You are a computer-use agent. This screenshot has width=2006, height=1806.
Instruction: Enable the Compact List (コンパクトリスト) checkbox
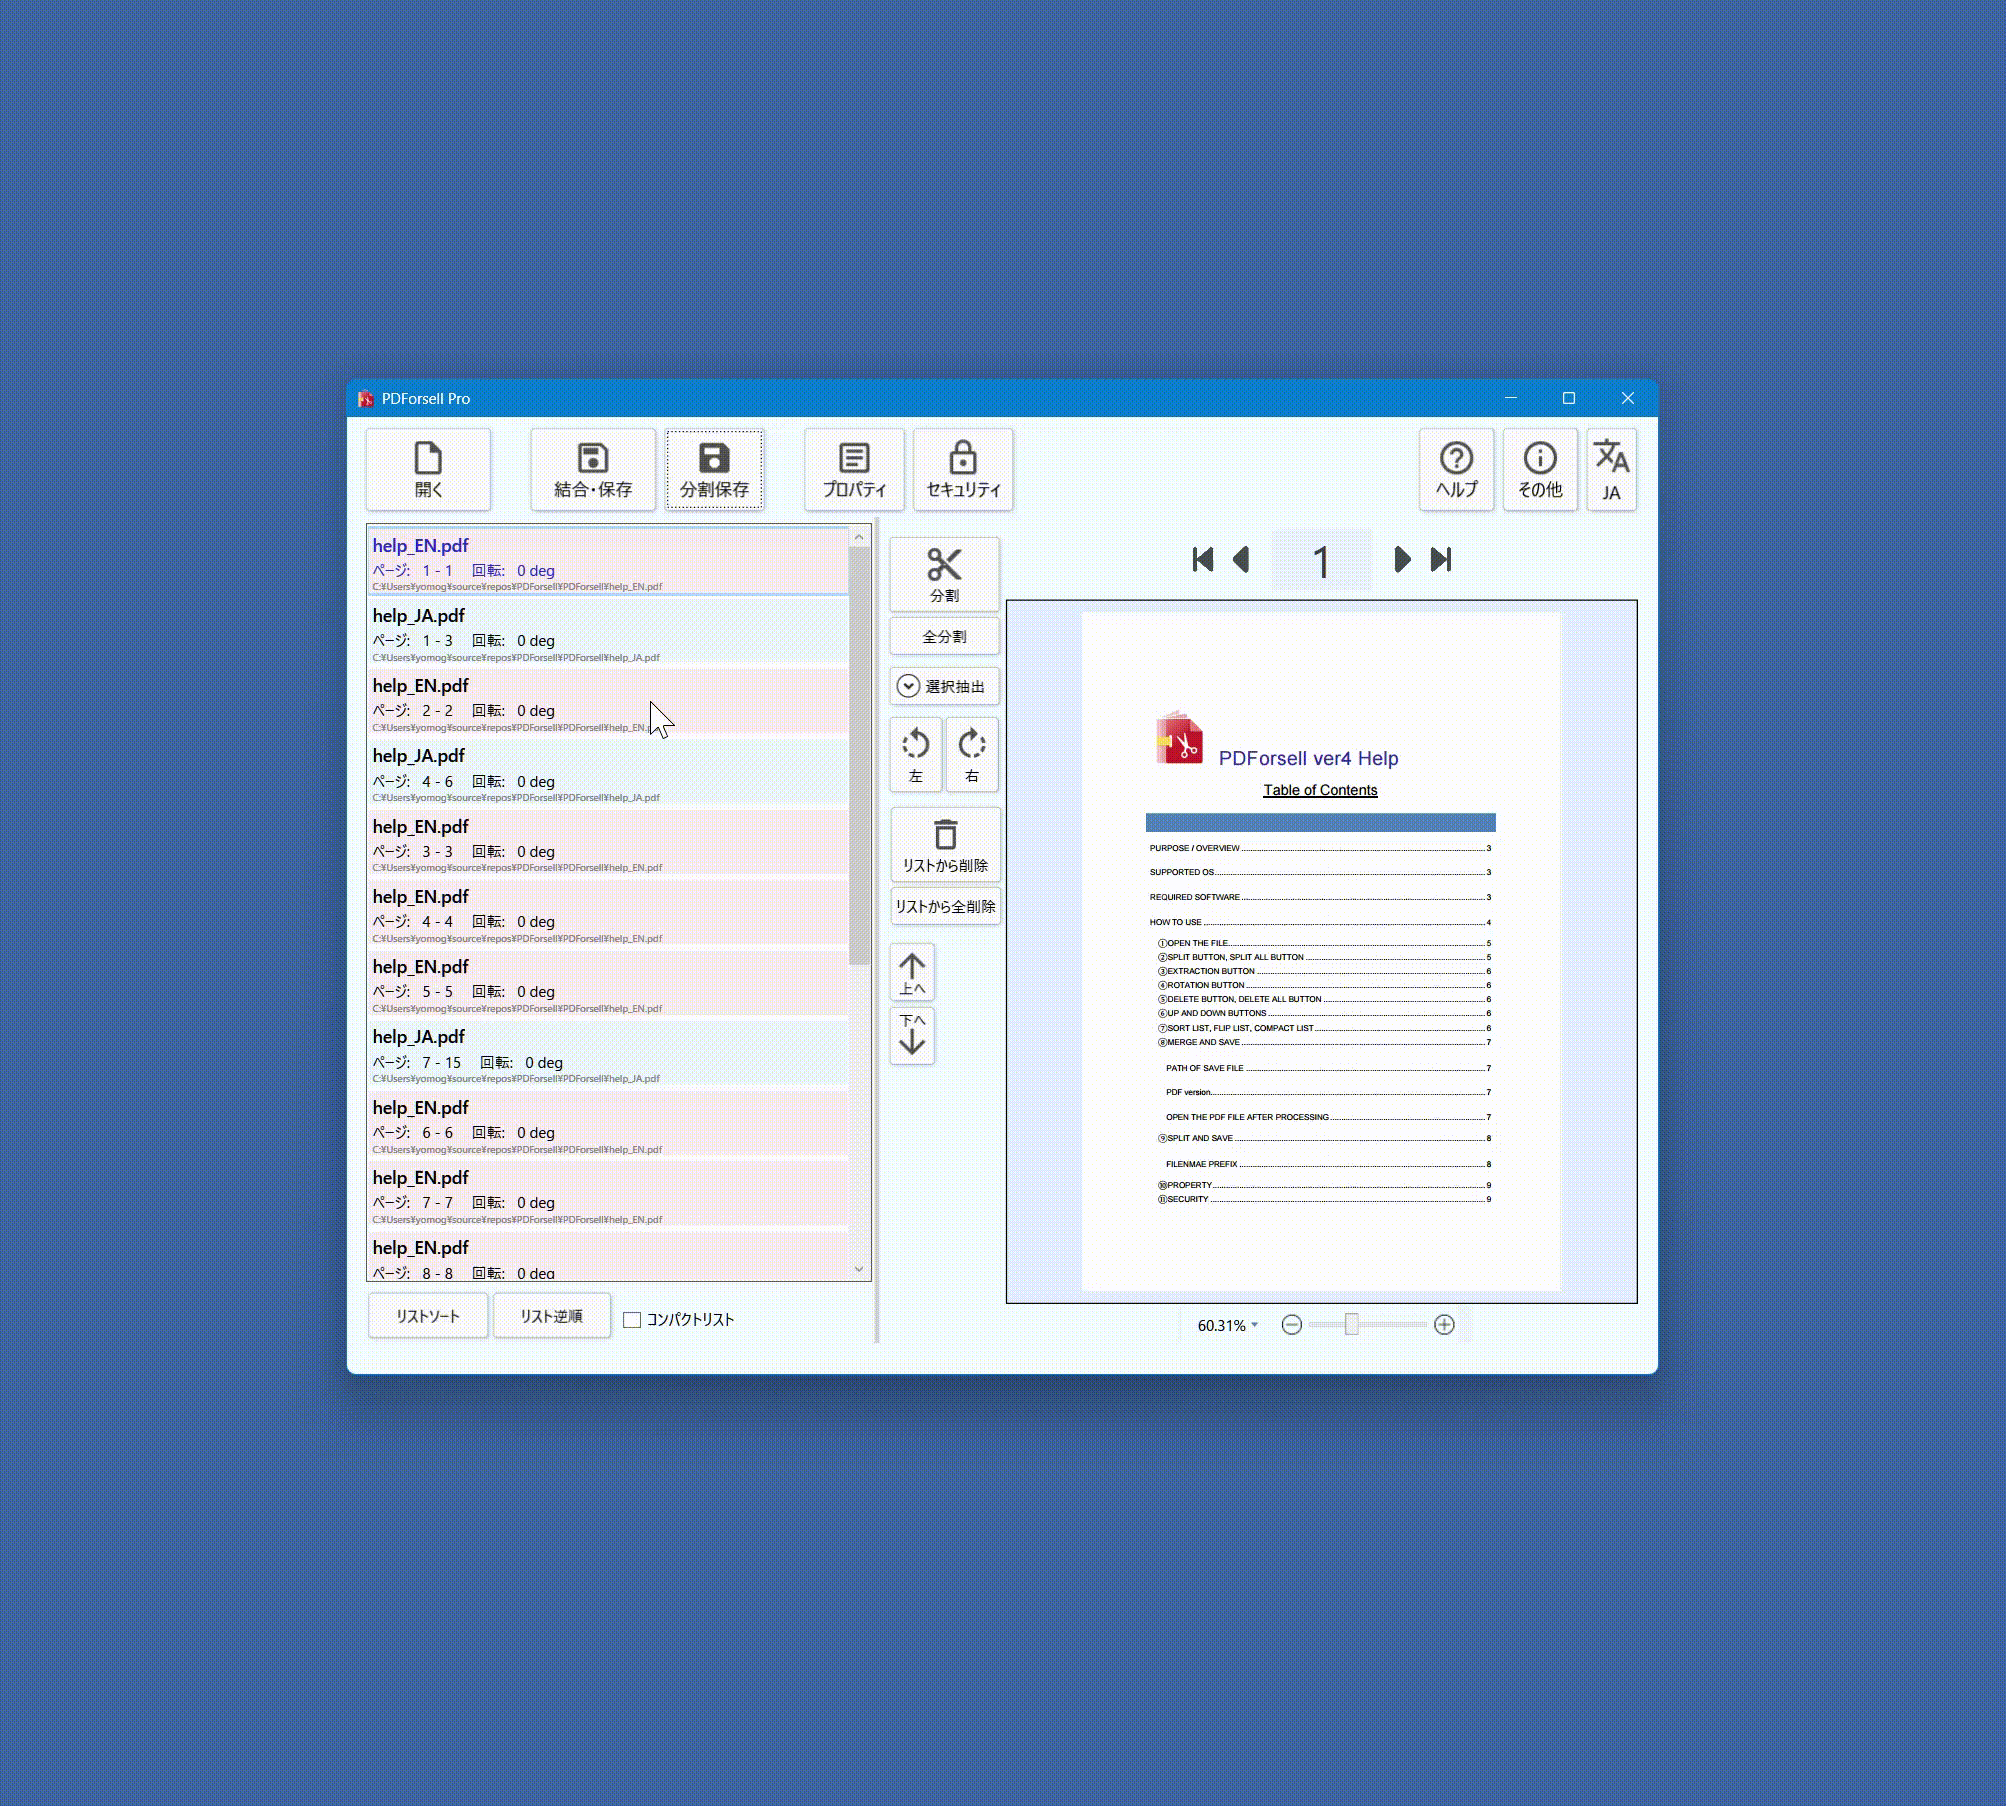click(x=632, y=1320)
